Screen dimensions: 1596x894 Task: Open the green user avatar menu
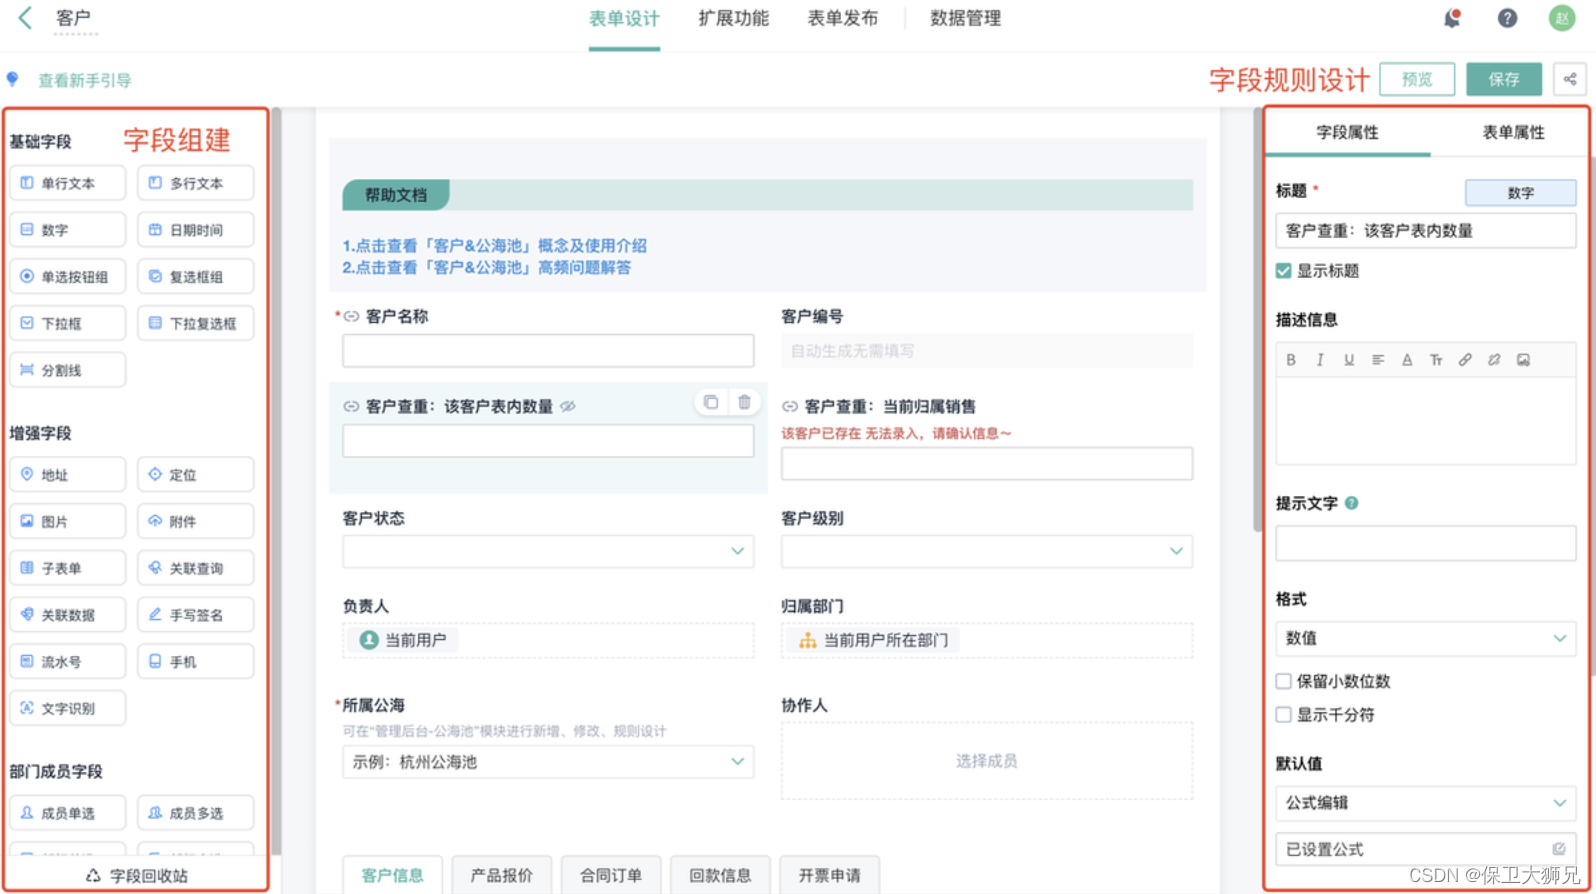pyautogui.click(x=1562, y=18)
